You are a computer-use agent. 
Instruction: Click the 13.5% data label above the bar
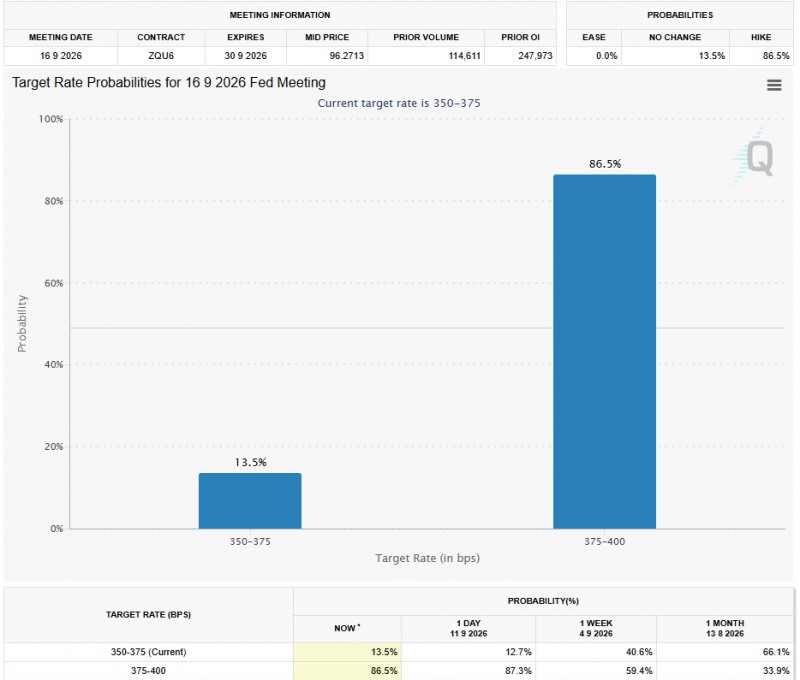click(251, 462)
